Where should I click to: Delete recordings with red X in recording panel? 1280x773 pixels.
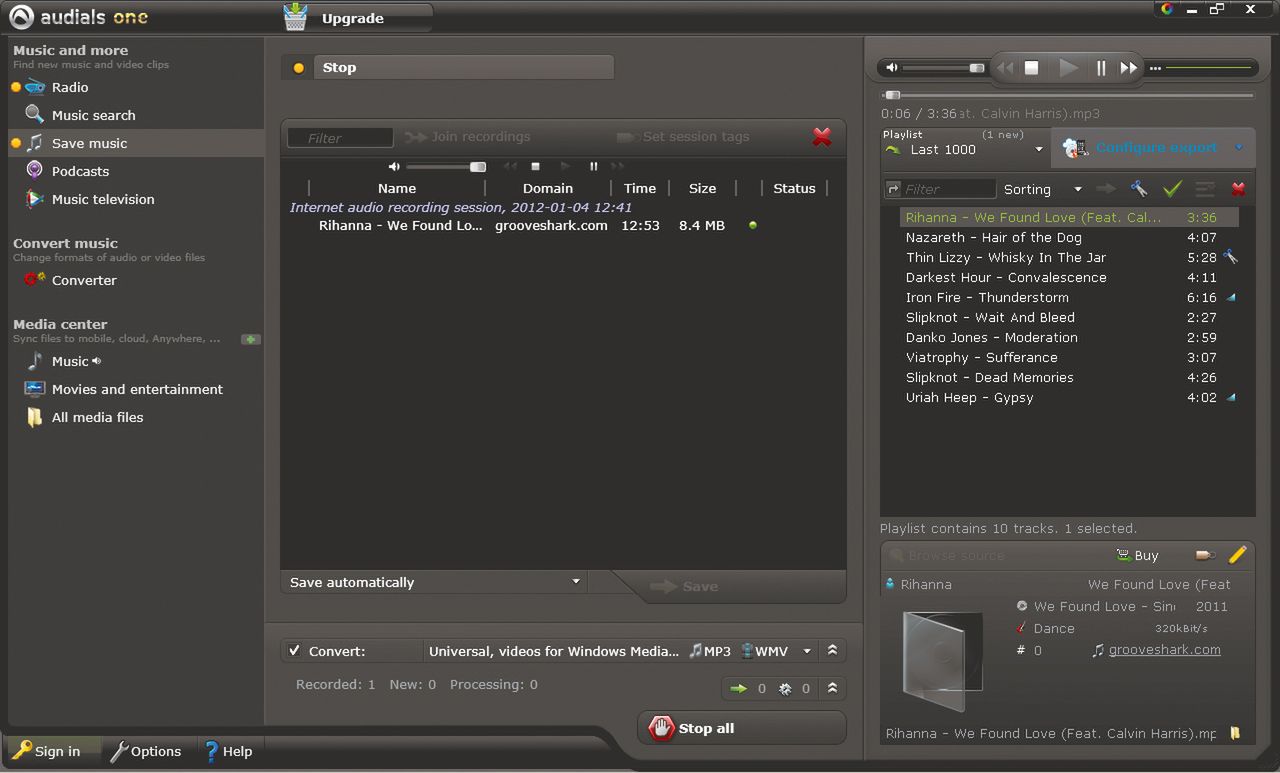(822, 137)
